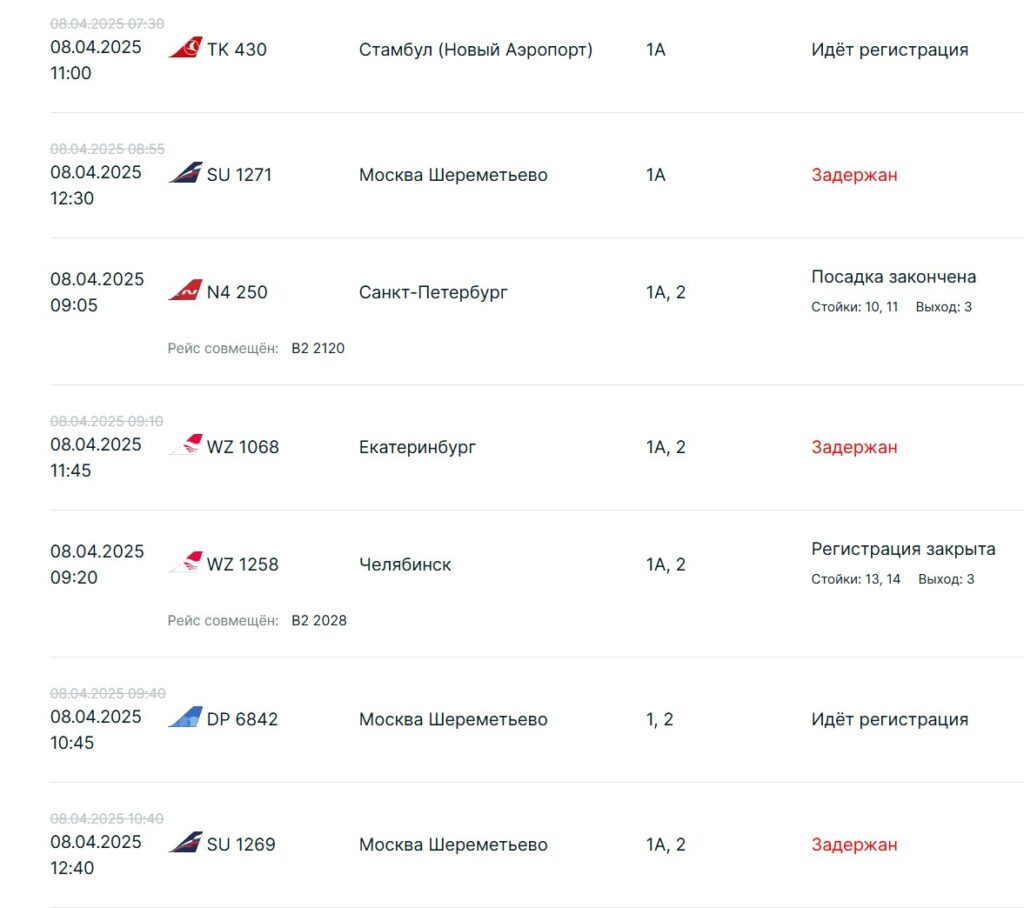The width and height of the screenshot is (1024, 908).
Task: Click the Челябинск destination text
Action: [x=405, y=565]
